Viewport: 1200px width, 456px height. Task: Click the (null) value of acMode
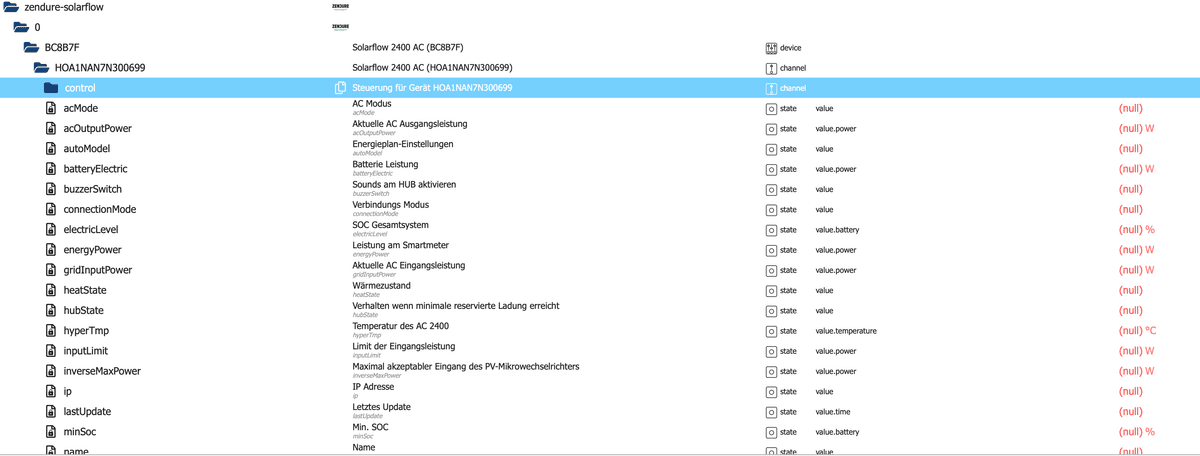[x=1130, y=108]
